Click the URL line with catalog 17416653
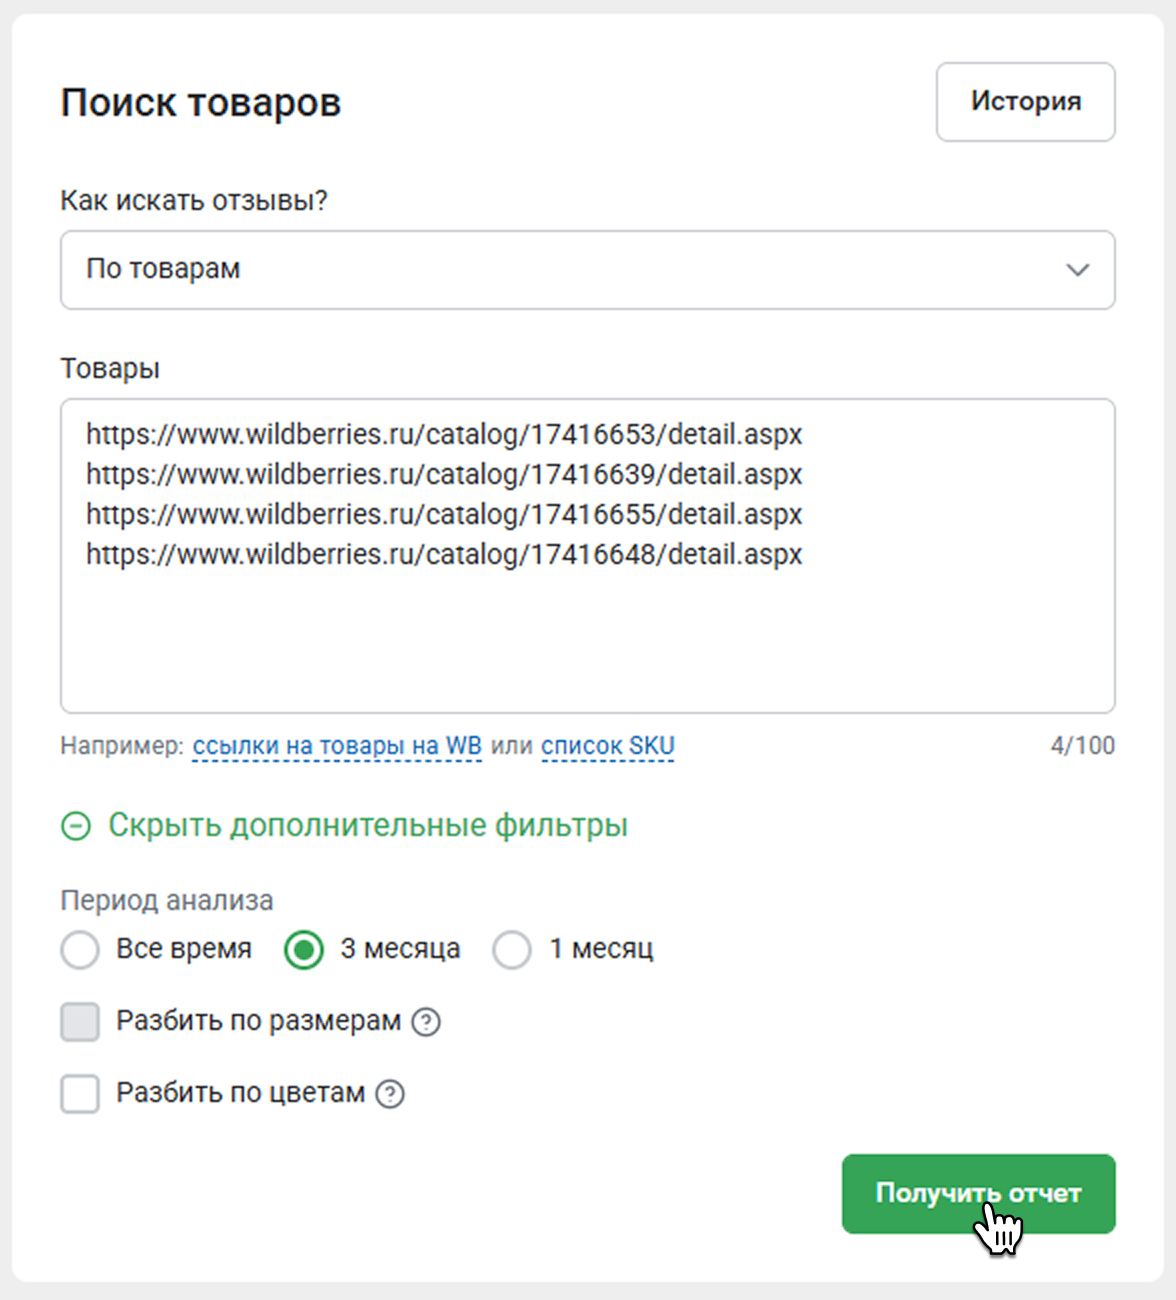Image resolution: width=1176 pixels, height=1300 pixels. 444,435
